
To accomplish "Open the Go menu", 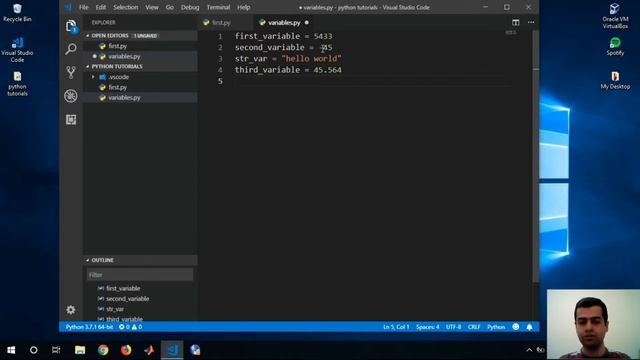I will (170, 7).
